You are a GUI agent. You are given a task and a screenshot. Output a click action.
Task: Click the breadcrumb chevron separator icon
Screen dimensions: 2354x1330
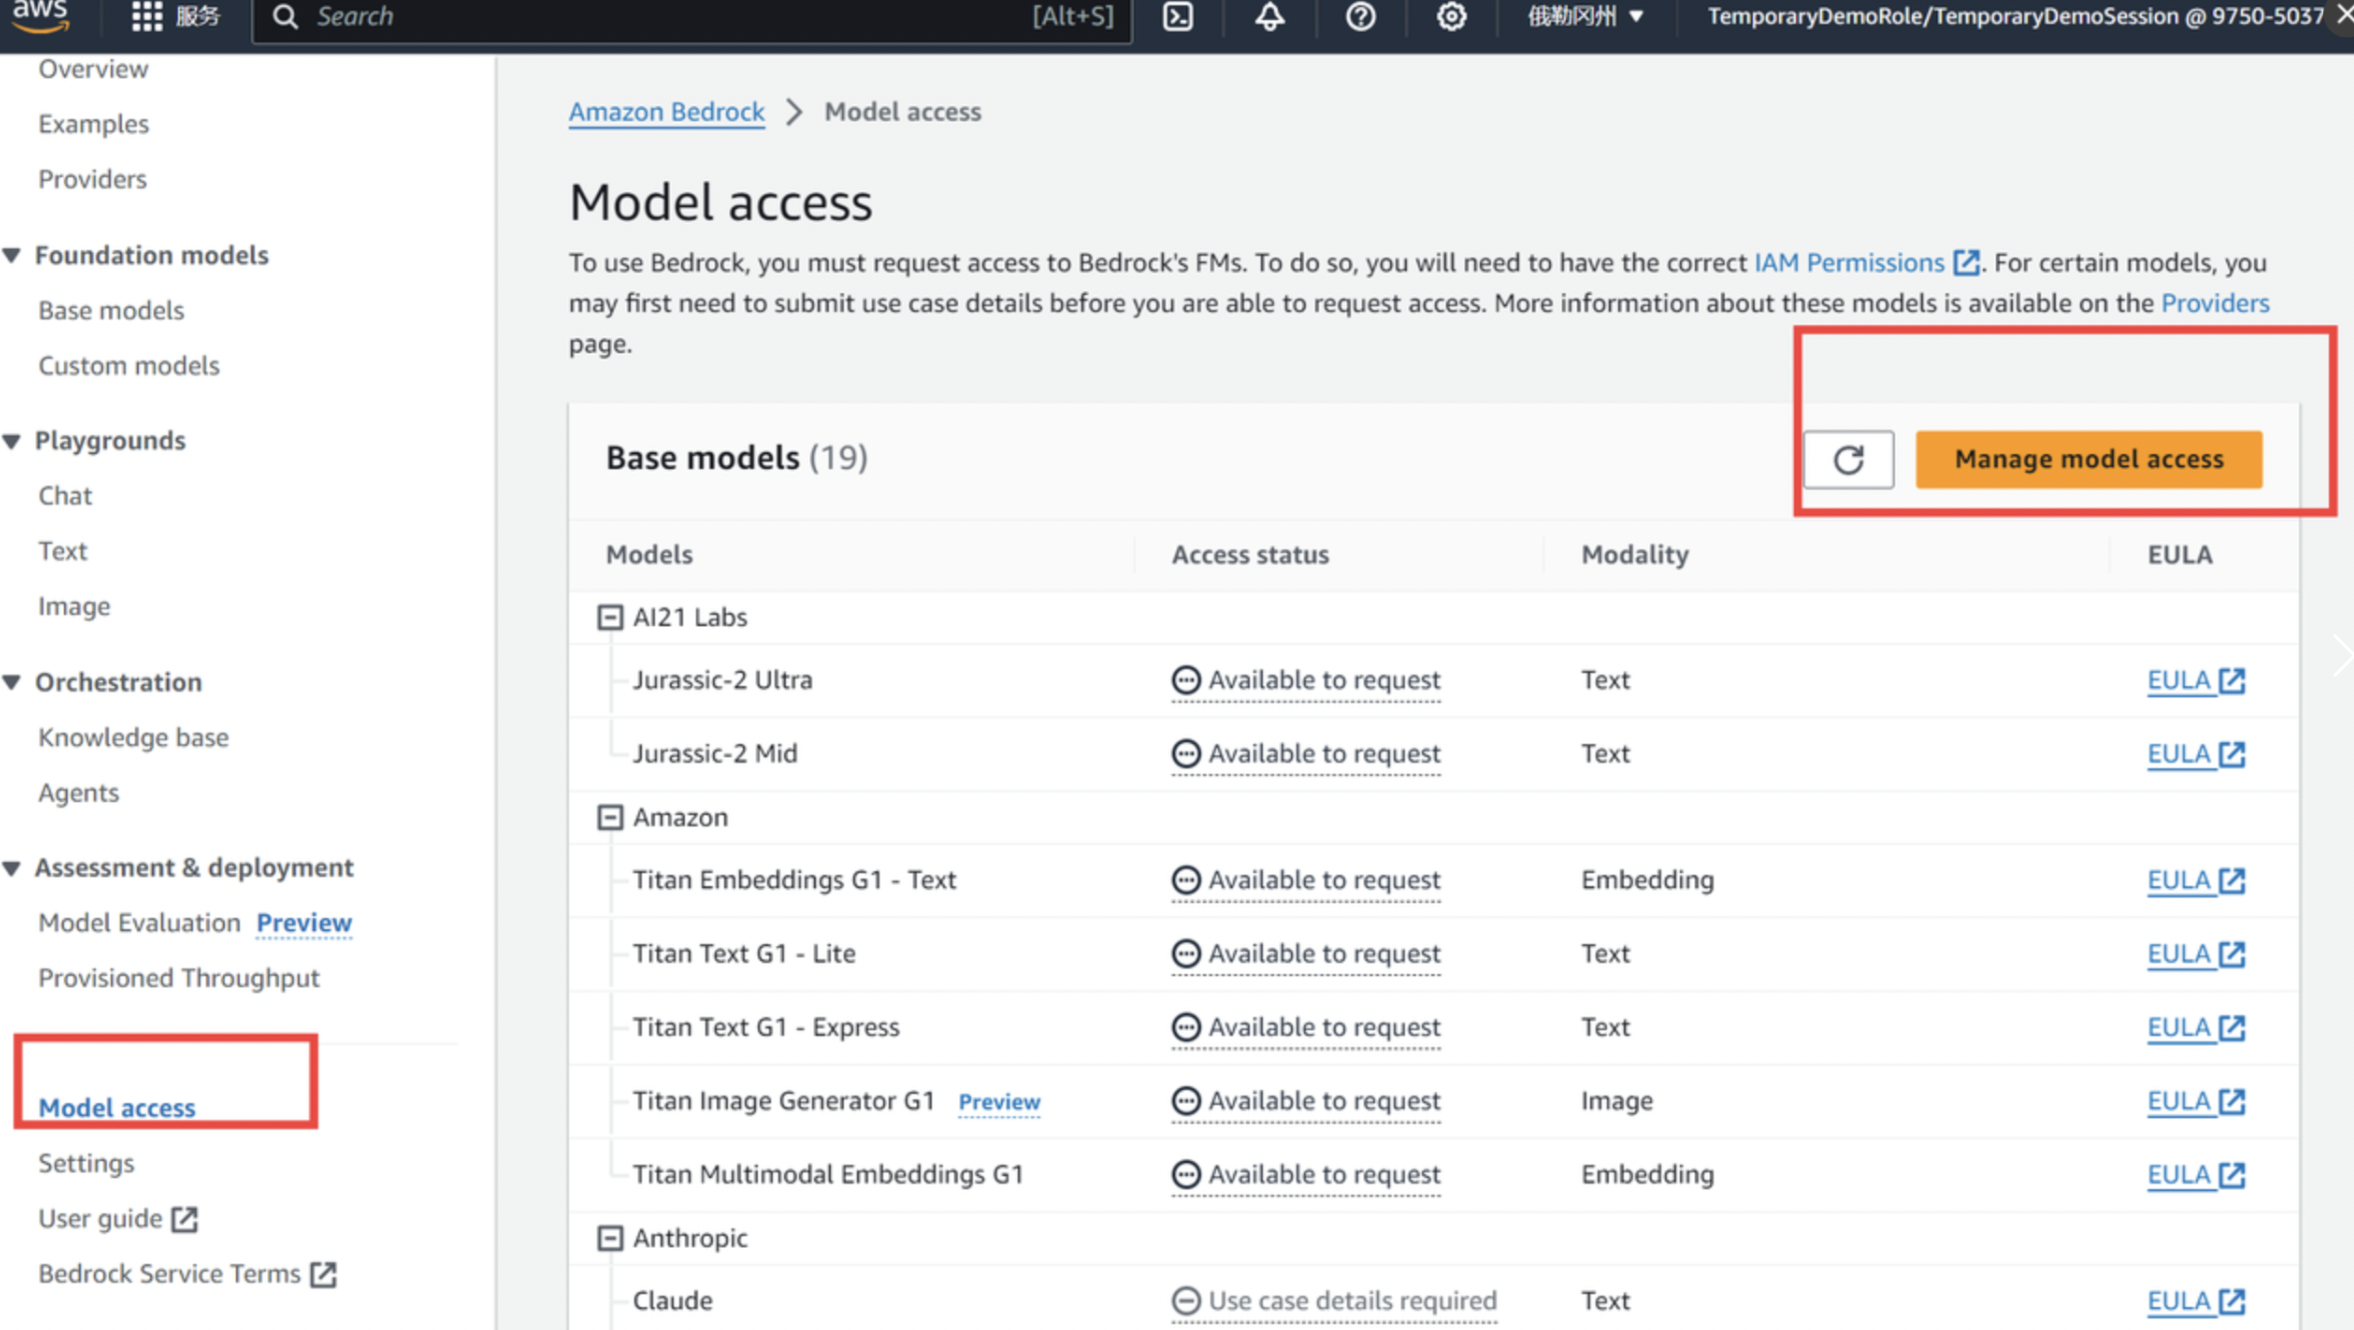tap(794, 112)
